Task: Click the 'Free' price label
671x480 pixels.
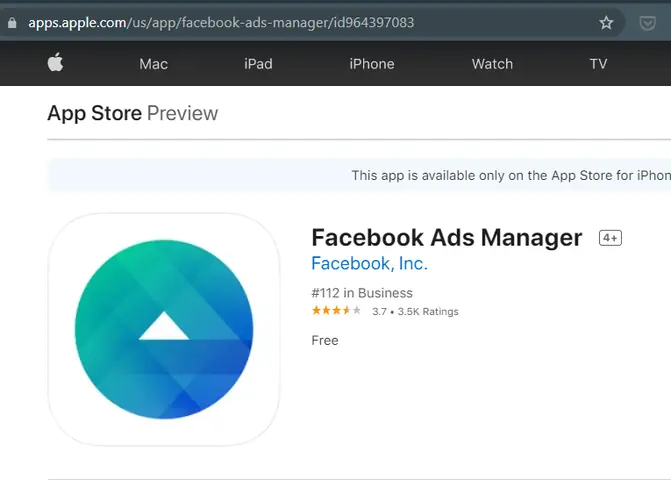Action: click(325, 341)
